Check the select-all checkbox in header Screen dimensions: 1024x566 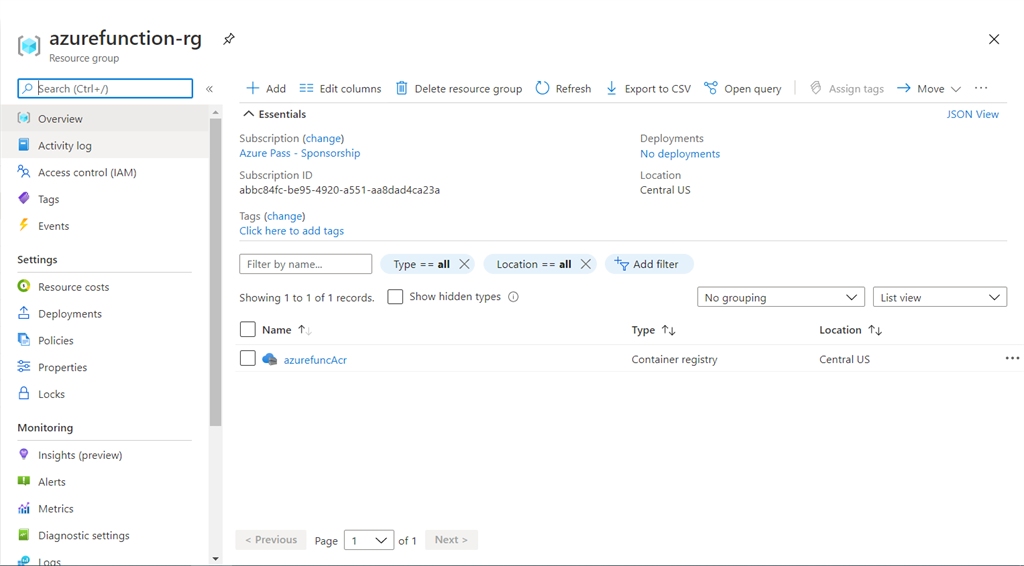point(248,330)
